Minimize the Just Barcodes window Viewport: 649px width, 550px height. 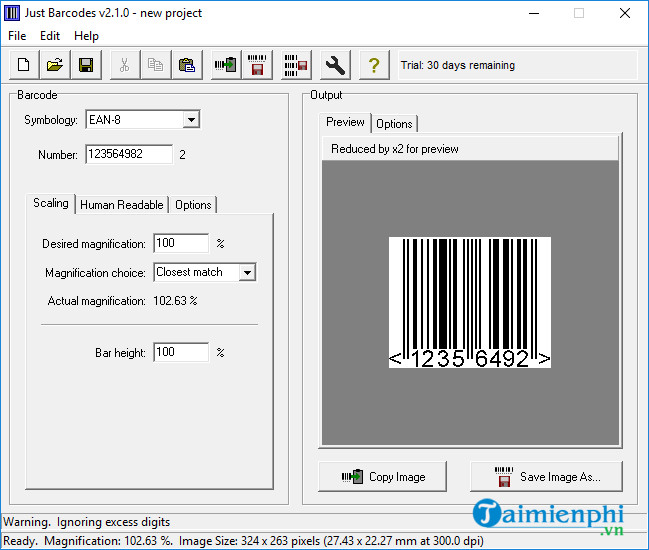[534, 13]
